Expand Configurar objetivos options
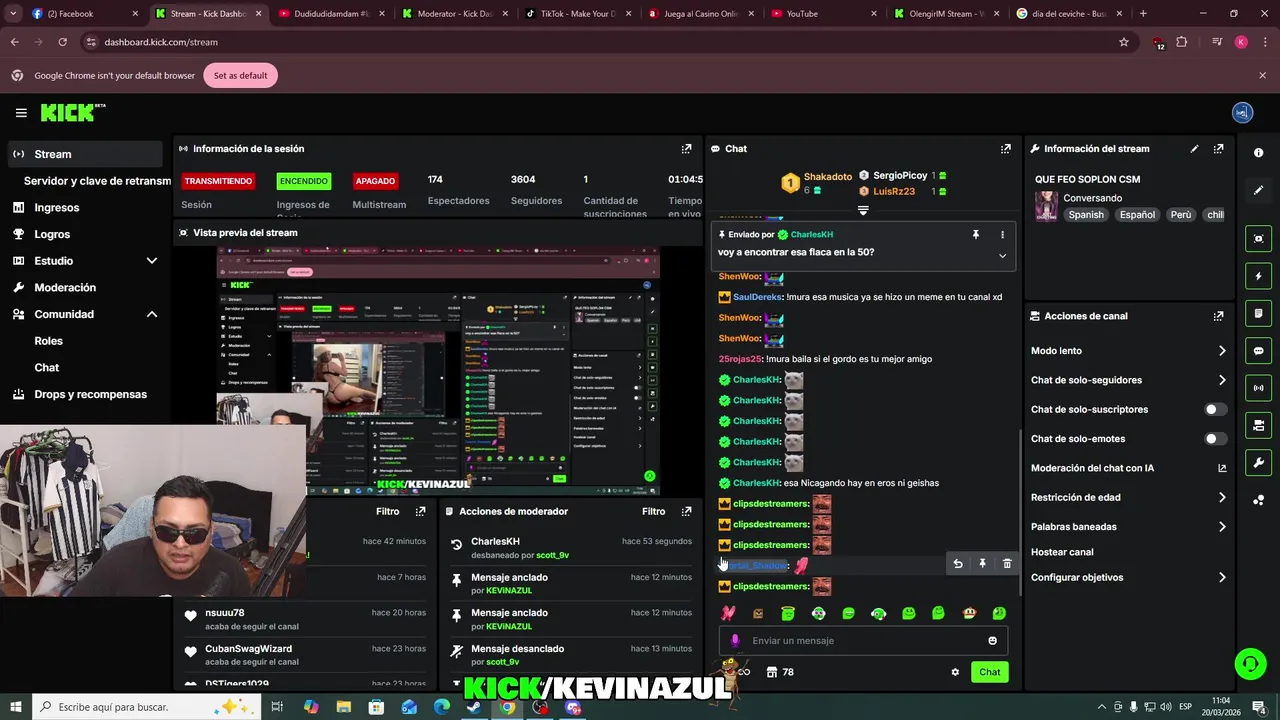This screenshot has height=720, width=1280. pyautogui.click(x=1222, y=578)
